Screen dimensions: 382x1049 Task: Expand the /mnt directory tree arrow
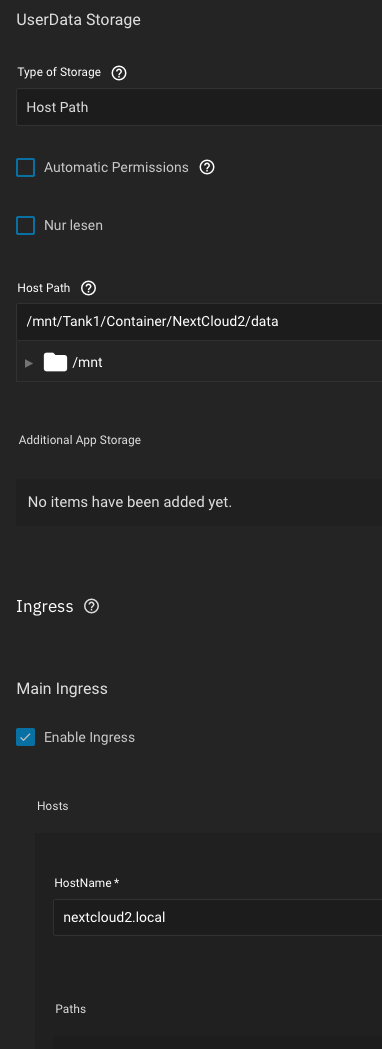(x=29, y=363)
